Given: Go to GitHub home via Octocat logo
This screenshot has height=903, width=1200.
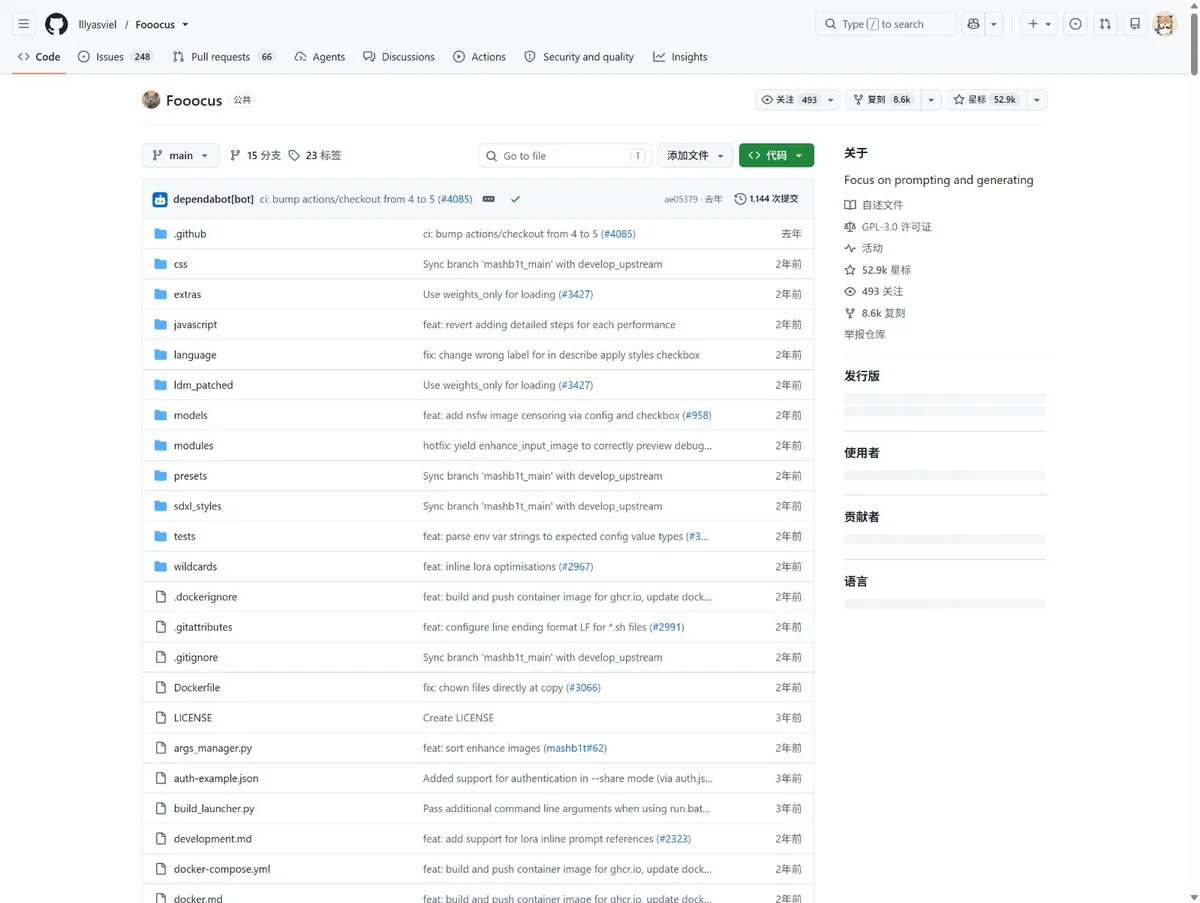Looking at the screenshot, I should [56, 24].
